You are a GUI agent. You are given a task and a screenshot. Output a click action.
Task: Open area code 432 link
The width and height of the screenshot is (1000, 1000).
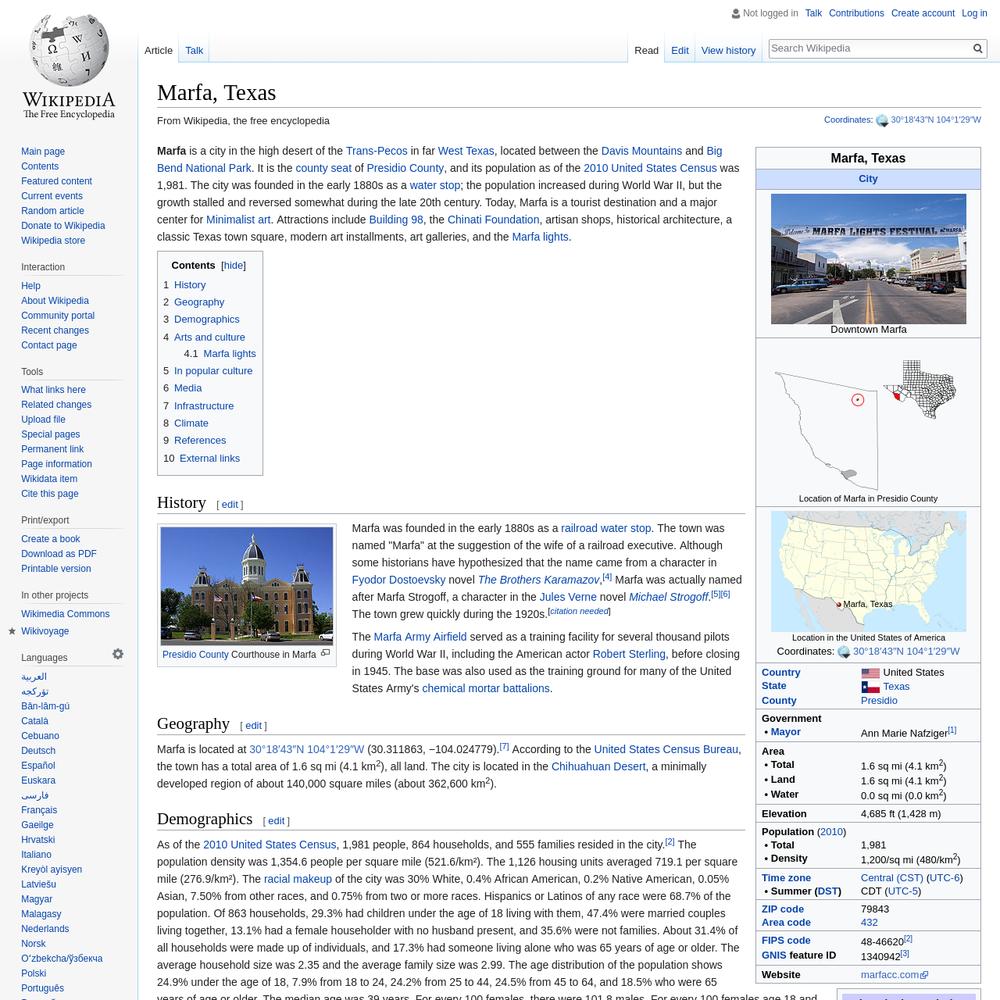pyautogui.click(x=869, y=923)
